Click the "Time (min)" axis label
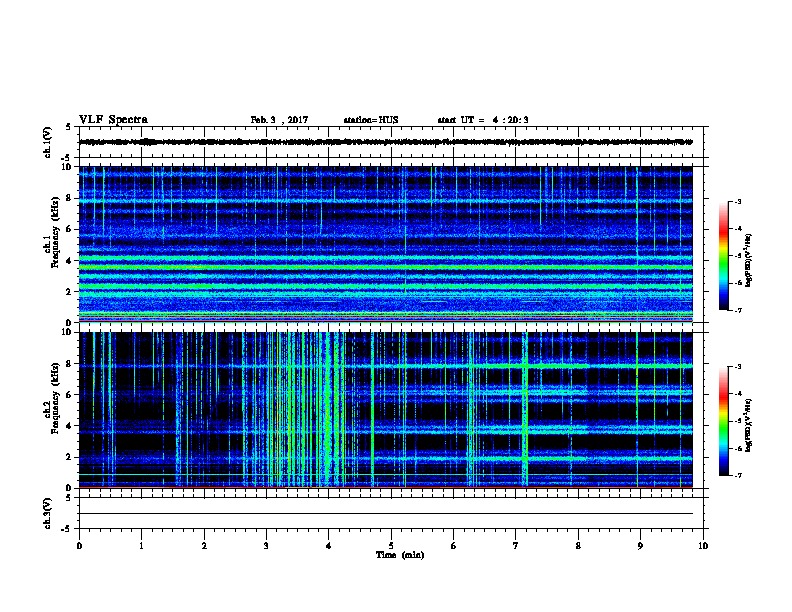The height and width of the screenshot is (612, 792). tap(400, 555)
